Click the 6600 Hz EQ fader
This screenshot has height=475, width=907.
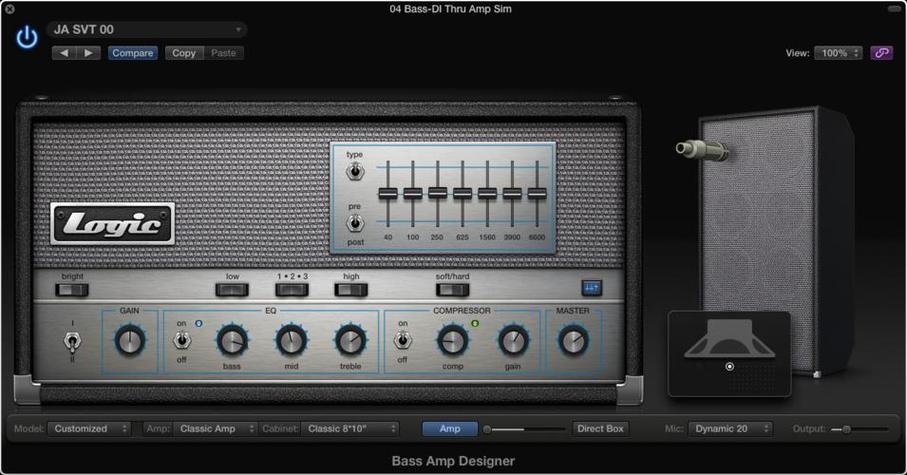pyautogui.click(x=537, y=194)
